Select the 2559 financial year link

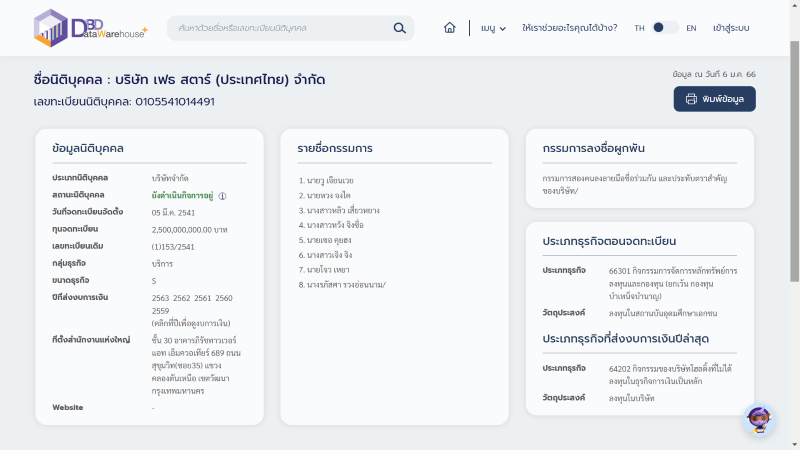click(160, 310)
